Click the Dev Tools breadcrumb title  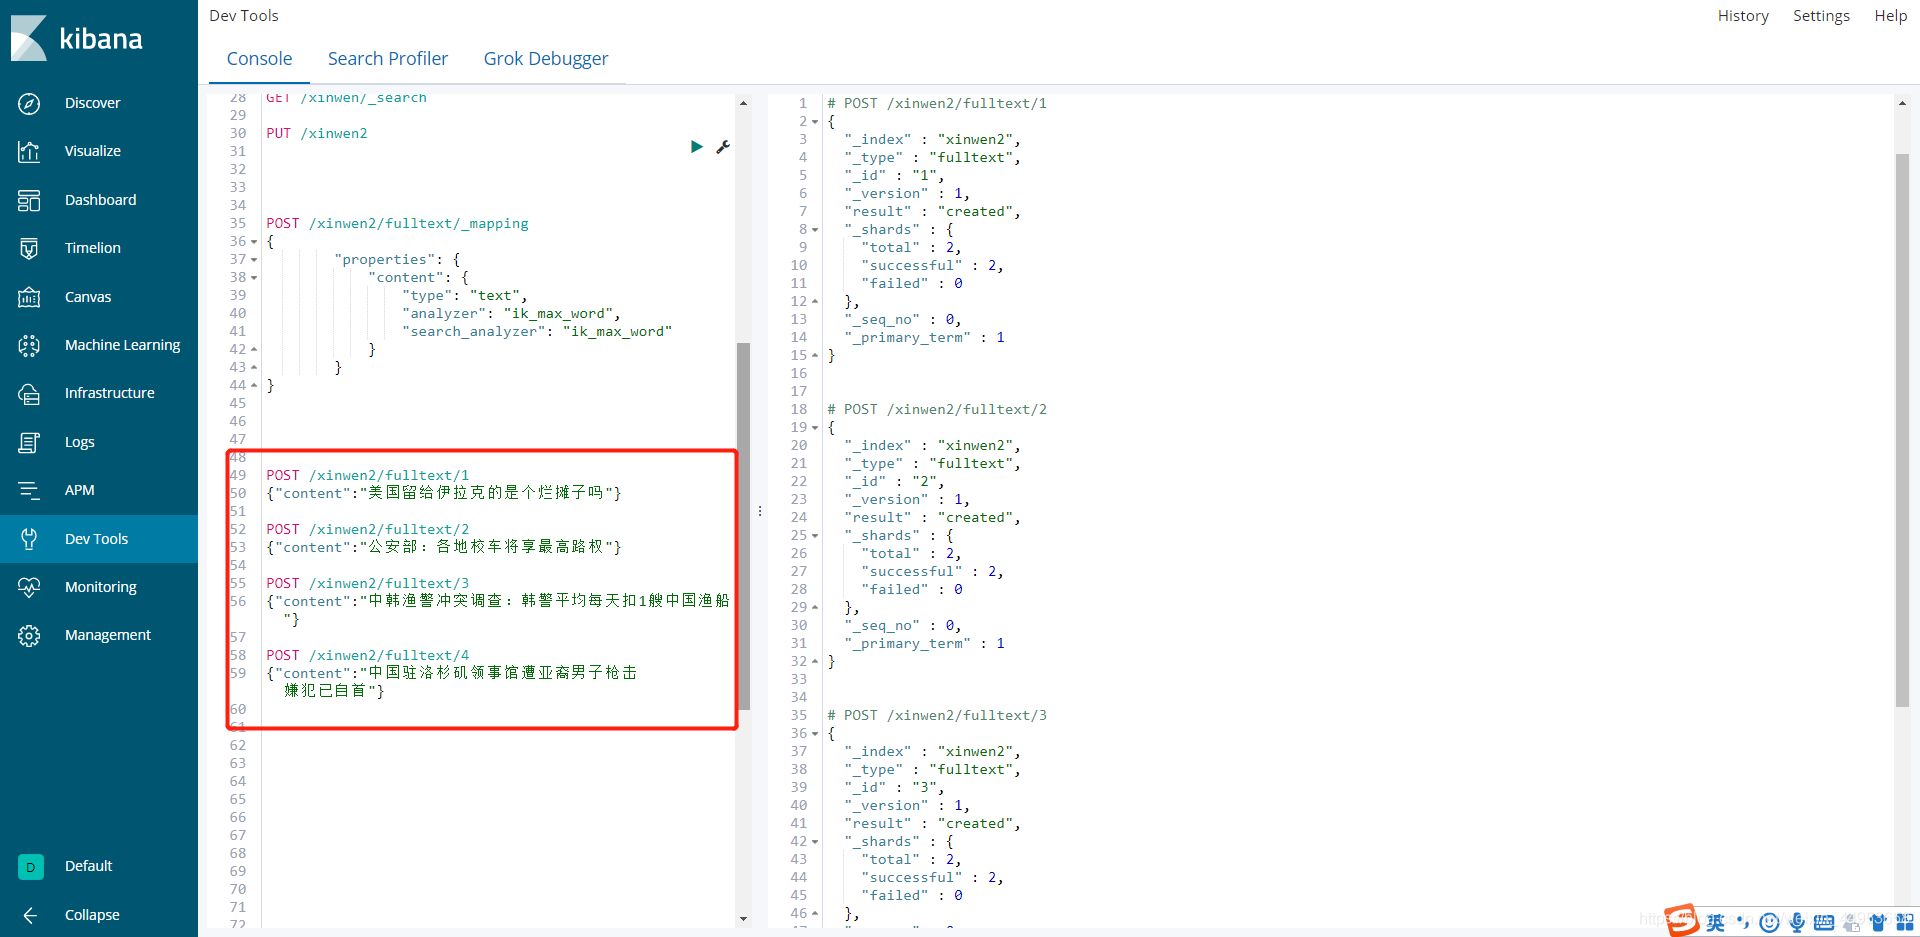click(x=244, y=16)
